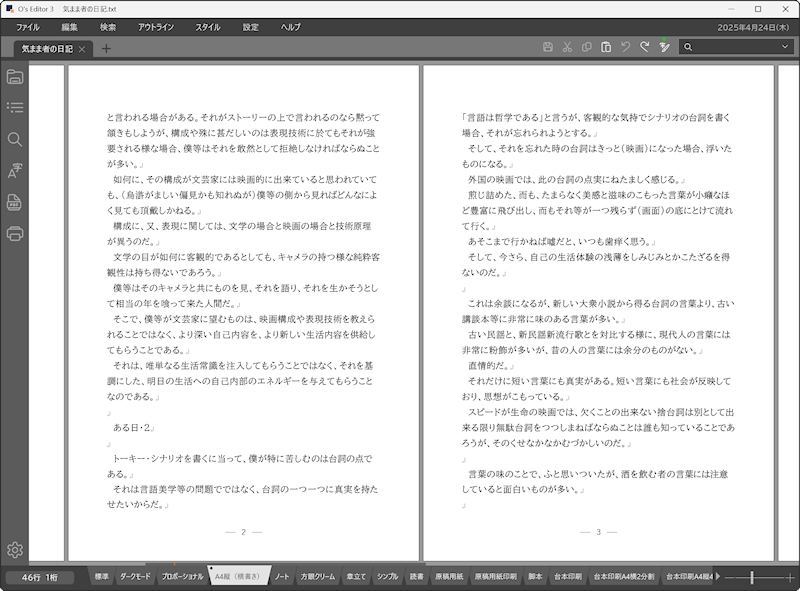The width and height of the screenshot is (800, 591).
Task: Click the proofreading pen toolbar icon
Action: point(664,46)
